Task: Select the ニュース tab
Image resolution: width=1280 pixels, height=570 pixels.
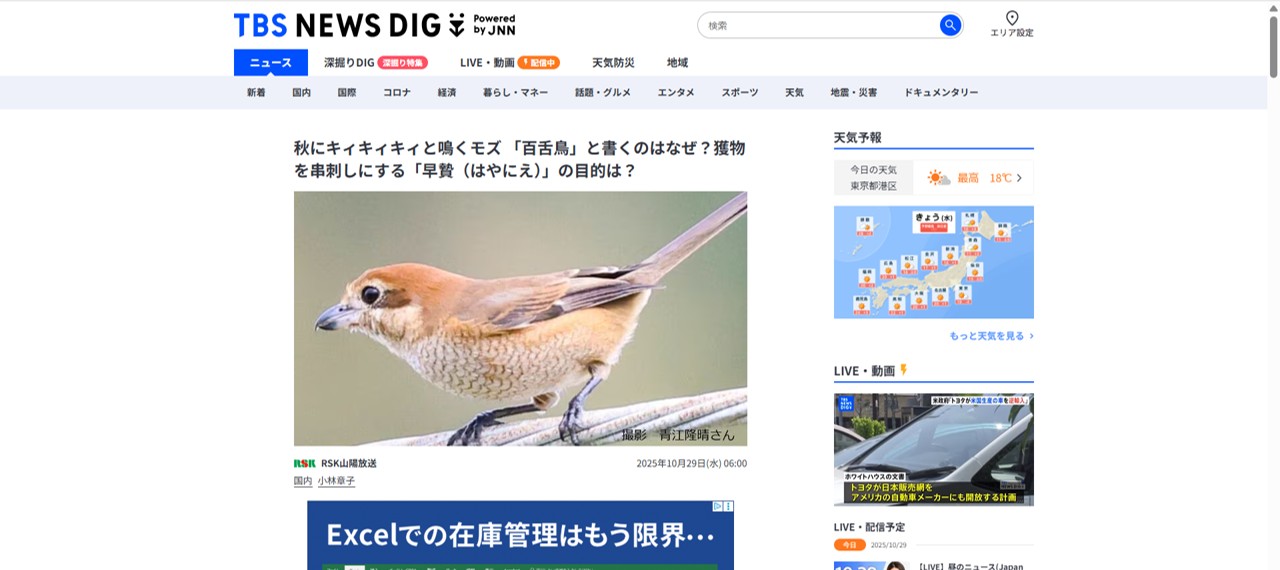Action: pyautogui.click(x=271, y=62)
